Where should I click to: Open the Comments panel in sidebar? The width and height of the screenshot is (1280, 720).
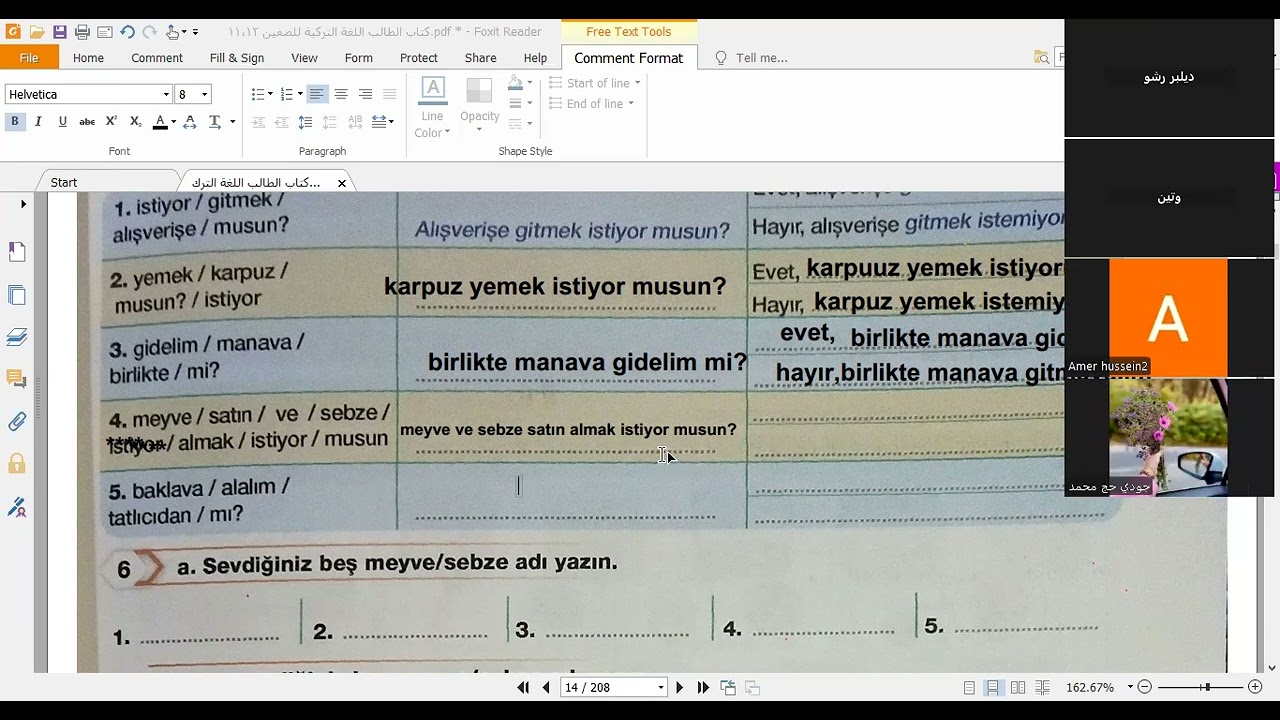click(x=17, y=379)
